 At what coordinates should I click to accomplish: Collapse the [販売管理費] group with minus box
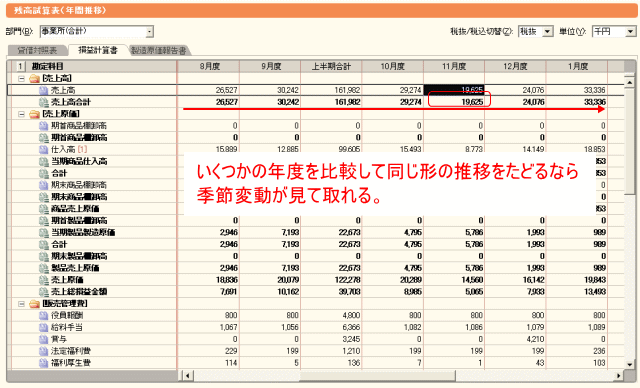[x=22, y=304]
